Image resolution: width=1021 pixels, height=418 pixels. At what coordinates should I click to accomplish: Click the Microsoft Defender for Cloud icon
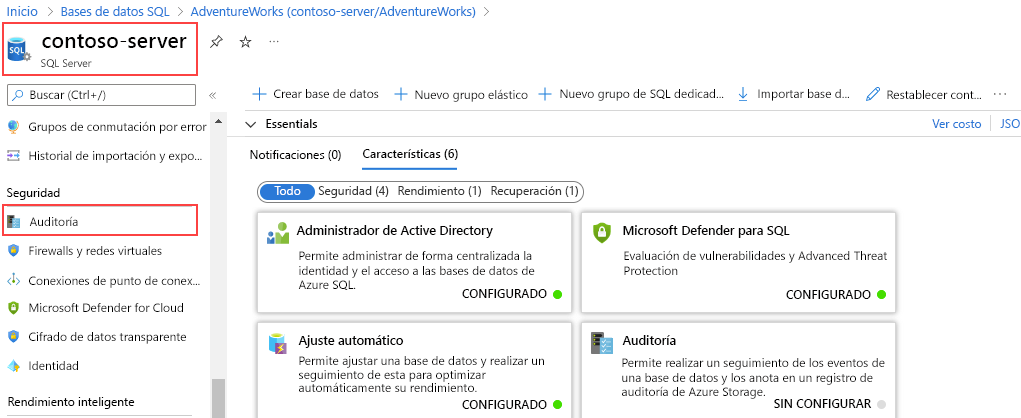click(14, 308)
